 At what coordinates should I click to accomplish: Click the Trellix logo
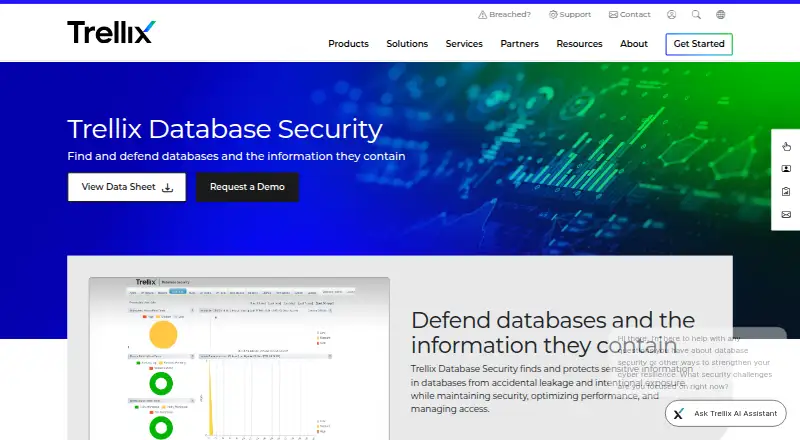coord(111,32)
